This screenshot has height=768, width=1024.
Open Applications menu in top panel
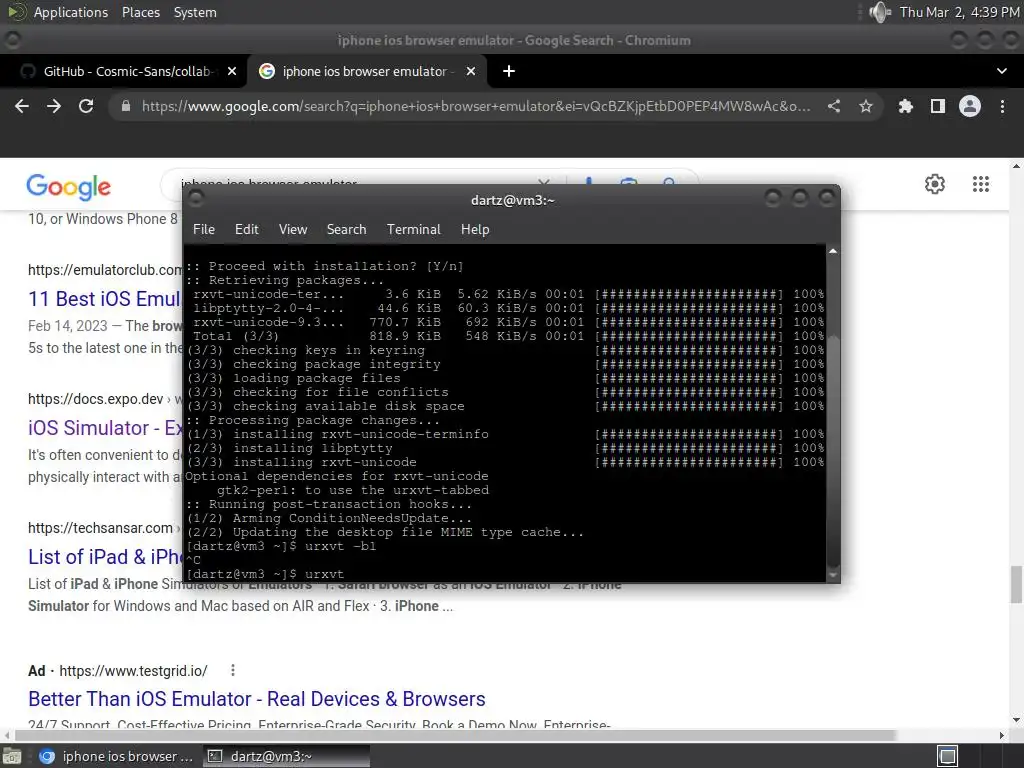pos(71,12)
